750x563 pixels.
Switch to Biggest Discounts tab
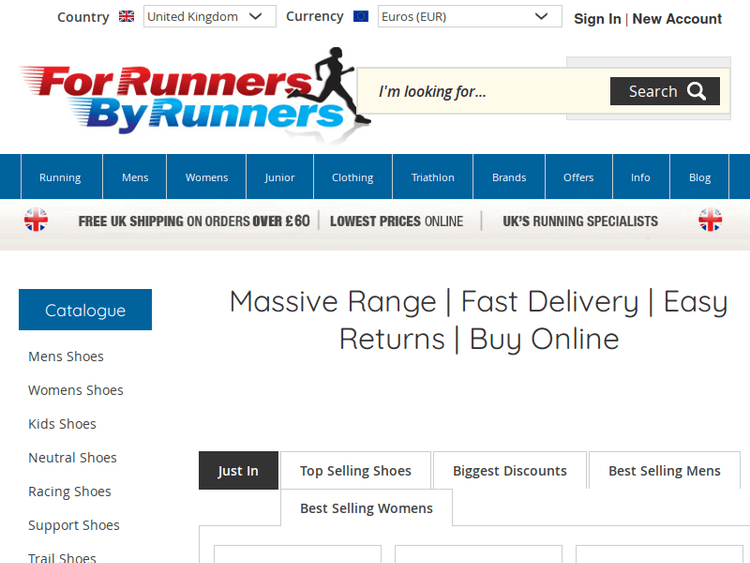[x=510, y=471]
